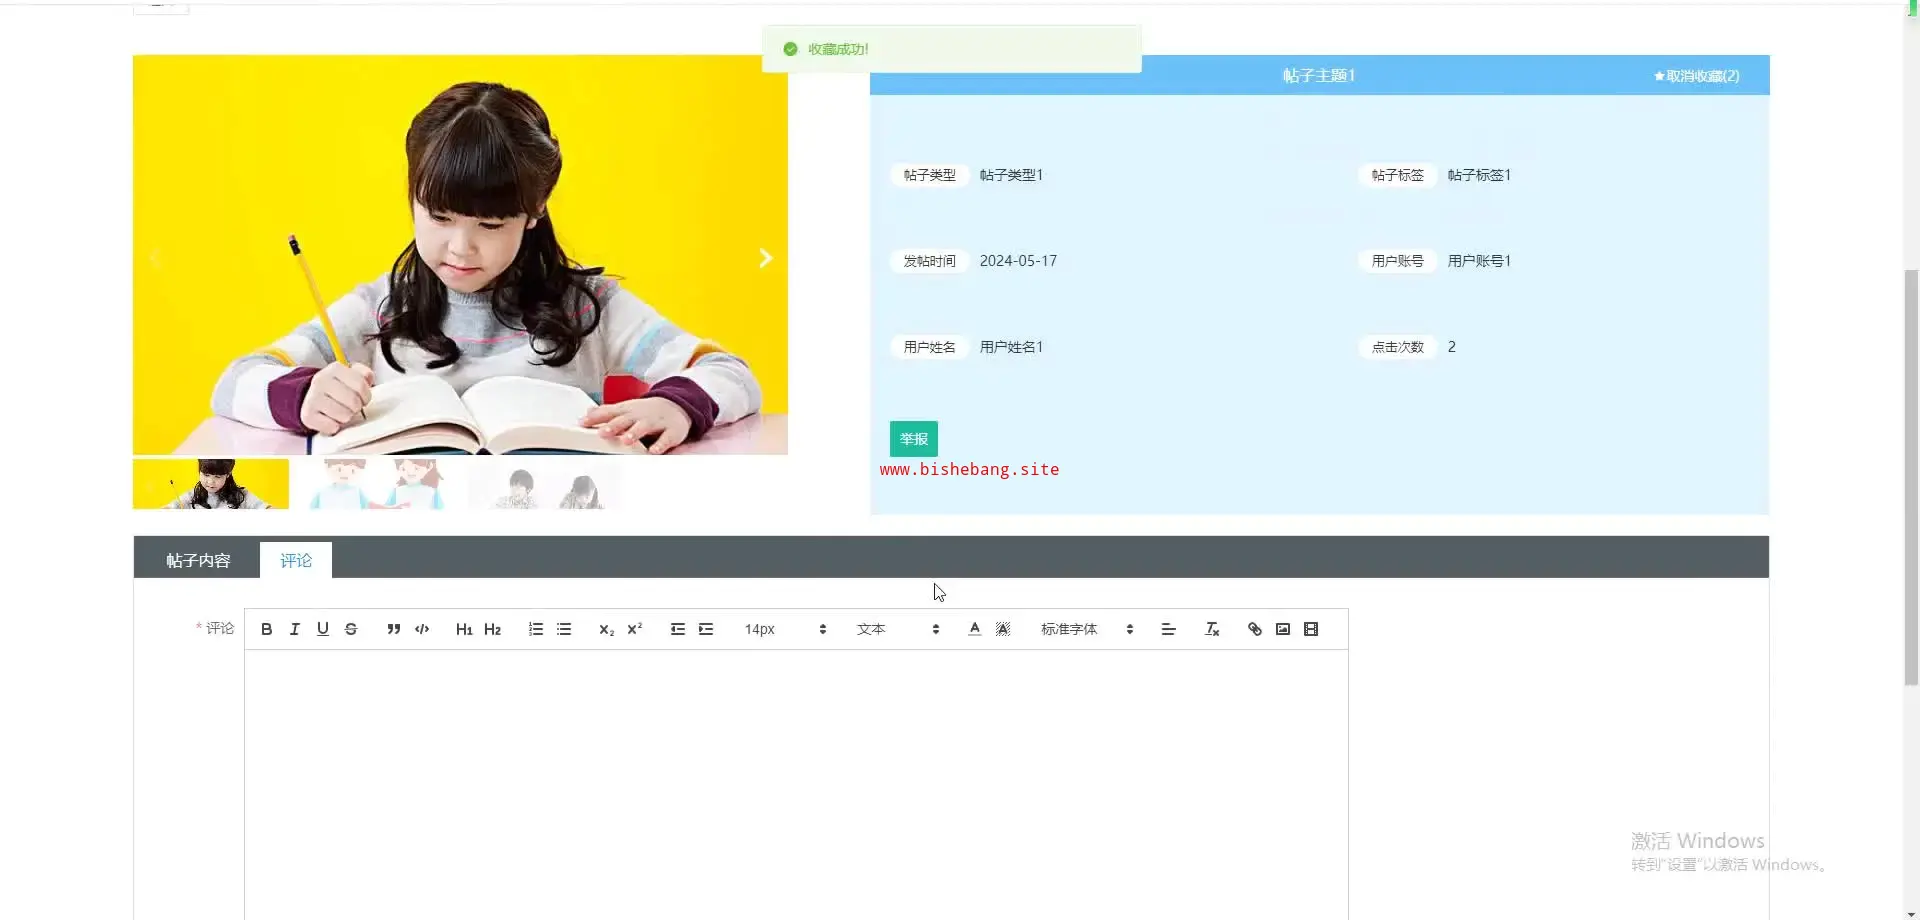Insert a video into the comment

click(1311, 629)
